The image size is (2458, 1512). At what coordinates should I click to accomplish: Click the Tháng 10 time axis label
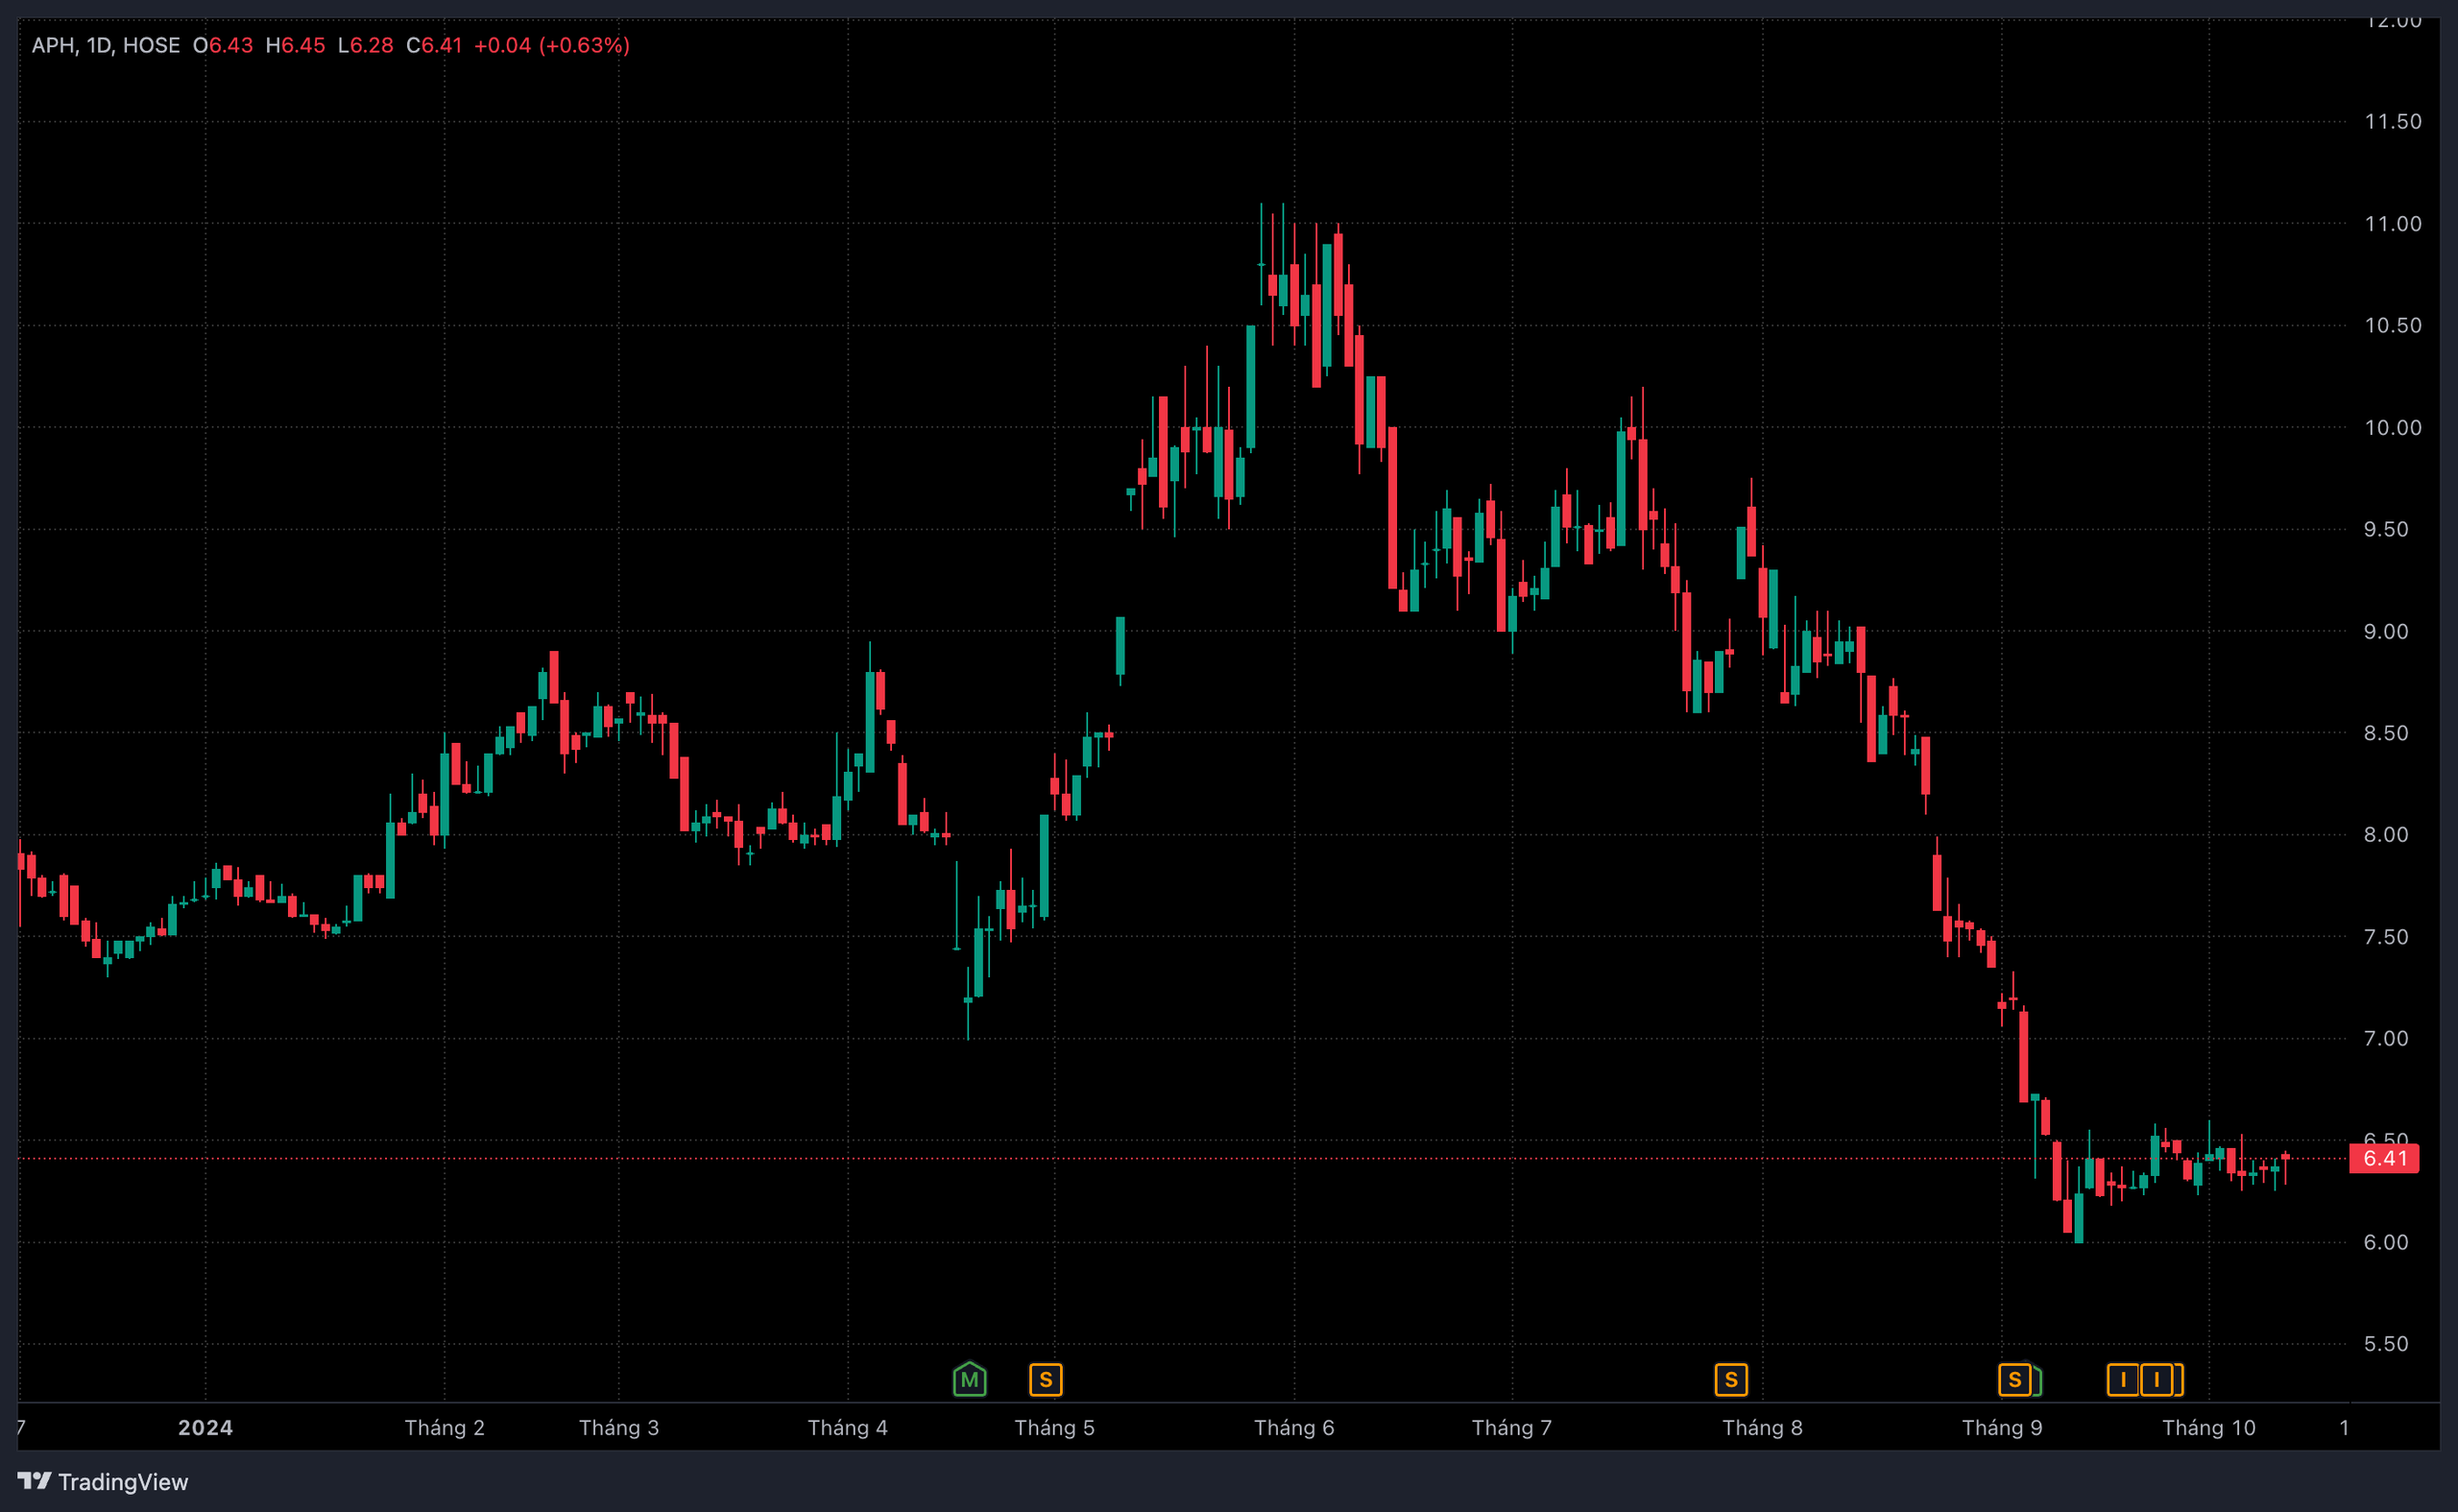coord(2208,1427)
